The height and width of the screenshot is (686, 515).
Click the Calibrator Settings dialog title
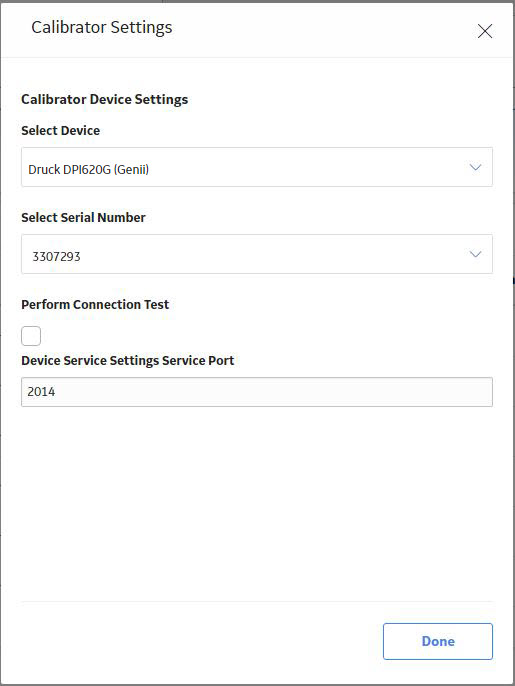(x=102, y=28)
